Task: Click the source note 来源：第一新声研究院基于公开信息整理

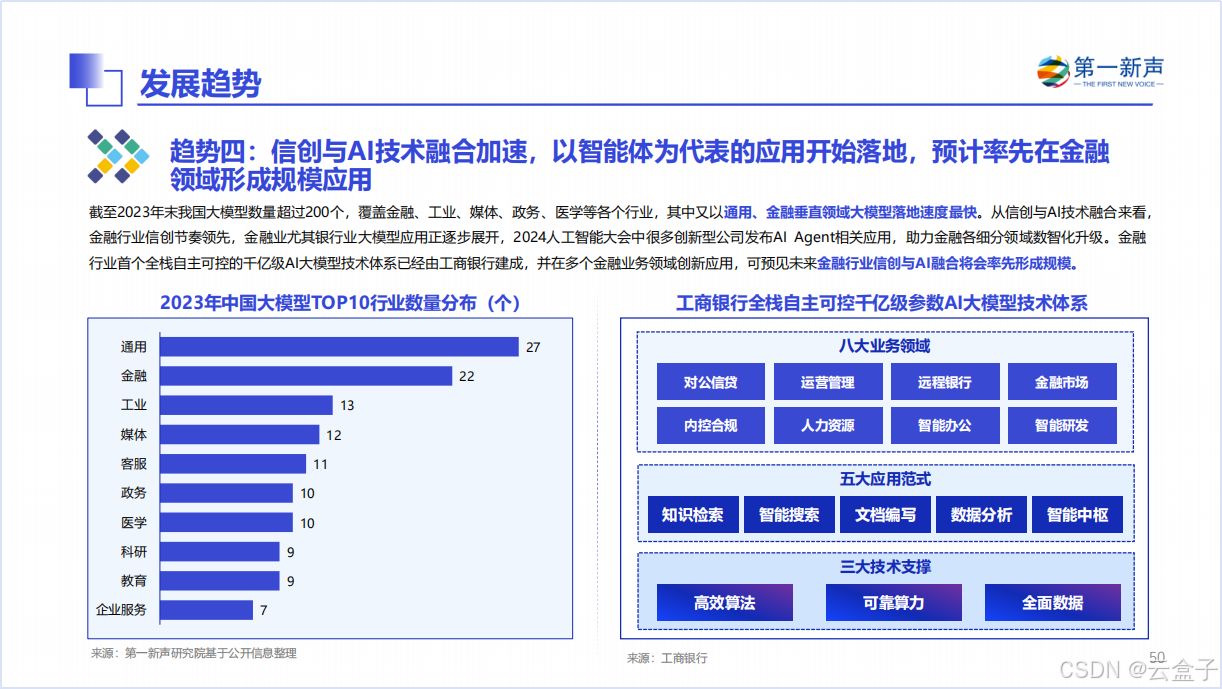Action: click(194, 654)
